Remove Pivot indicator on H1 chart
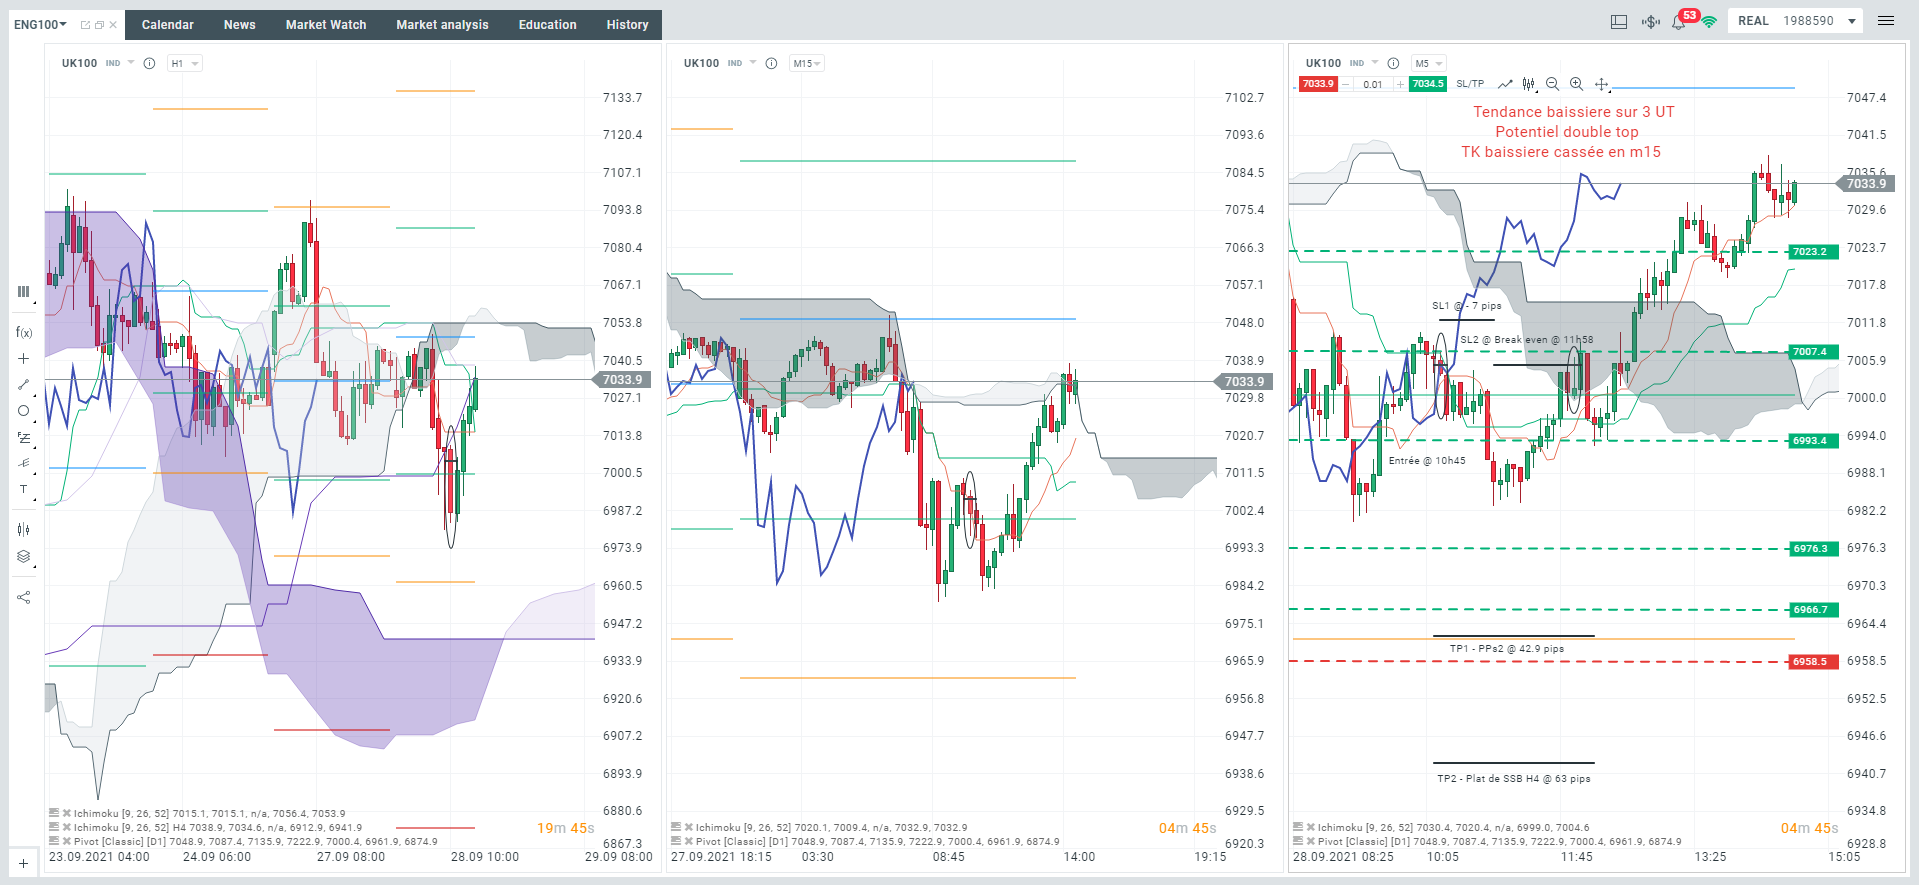 coord(67,842)
